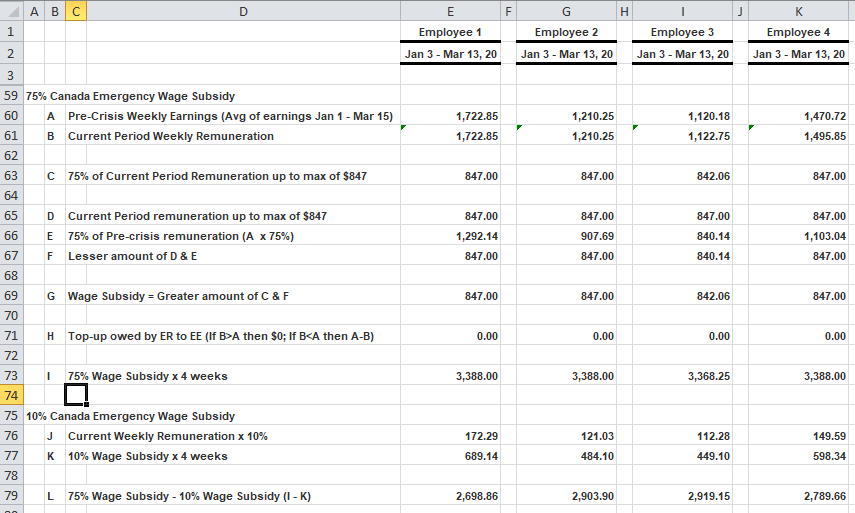Select Employee 1 value 172.29
This screenshot has width=855, height=513.
(x=450, y=436)
